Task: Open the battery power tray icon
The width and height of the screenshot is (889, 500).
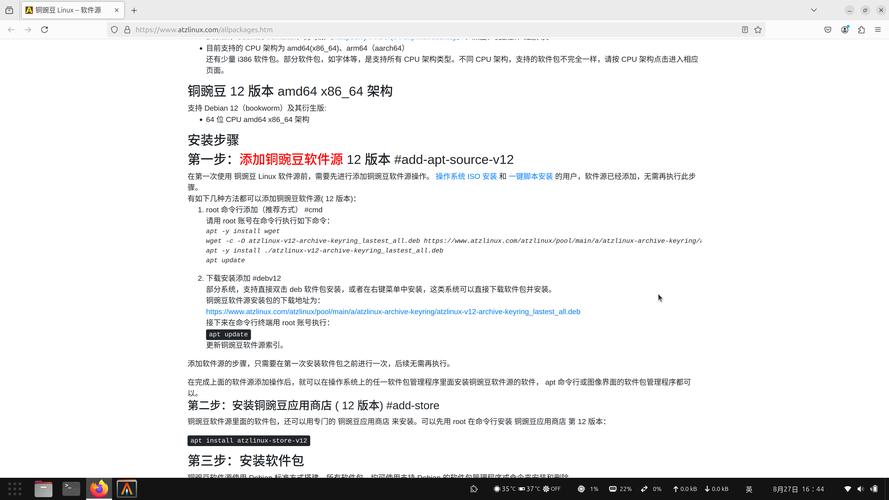Action: (x=874, y=489)
